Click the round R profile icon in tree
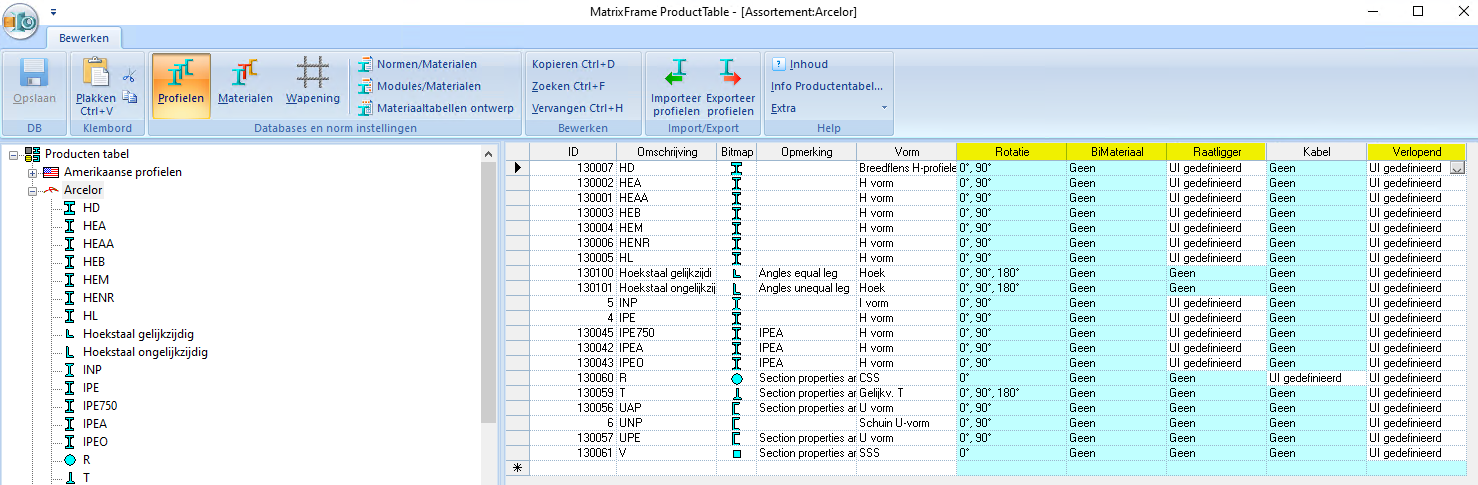This screenshot has height=485, width=1478. [x=70, y=460]
